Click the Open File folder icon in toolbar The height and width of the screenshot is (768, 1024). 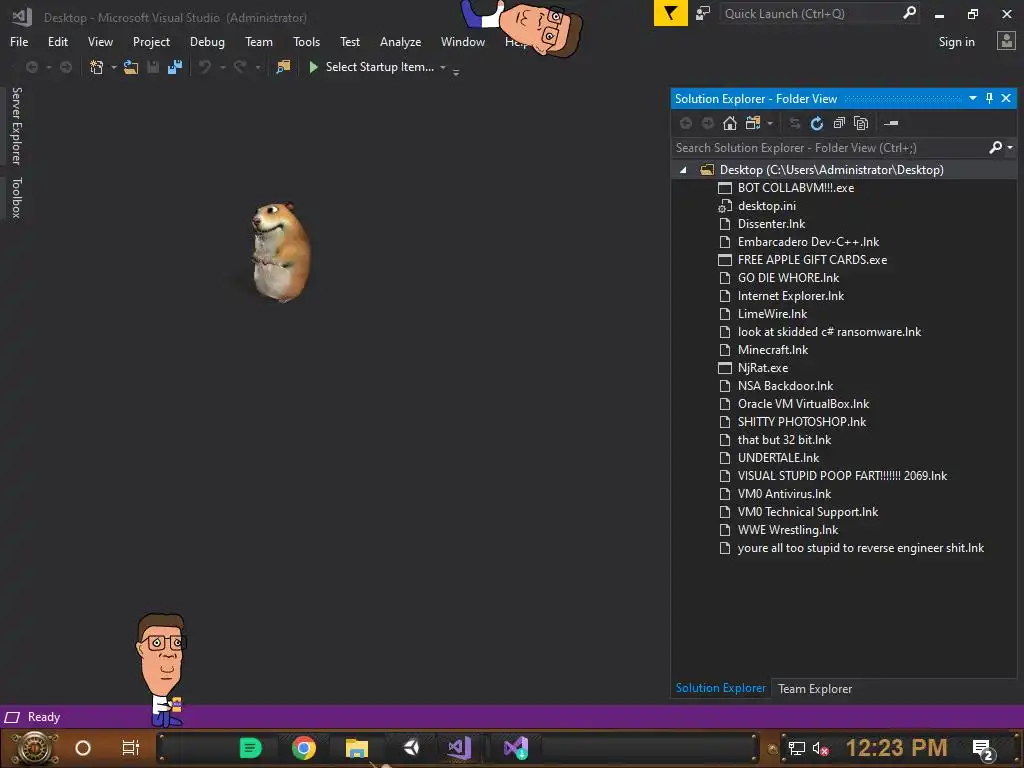tap(131, 67)
